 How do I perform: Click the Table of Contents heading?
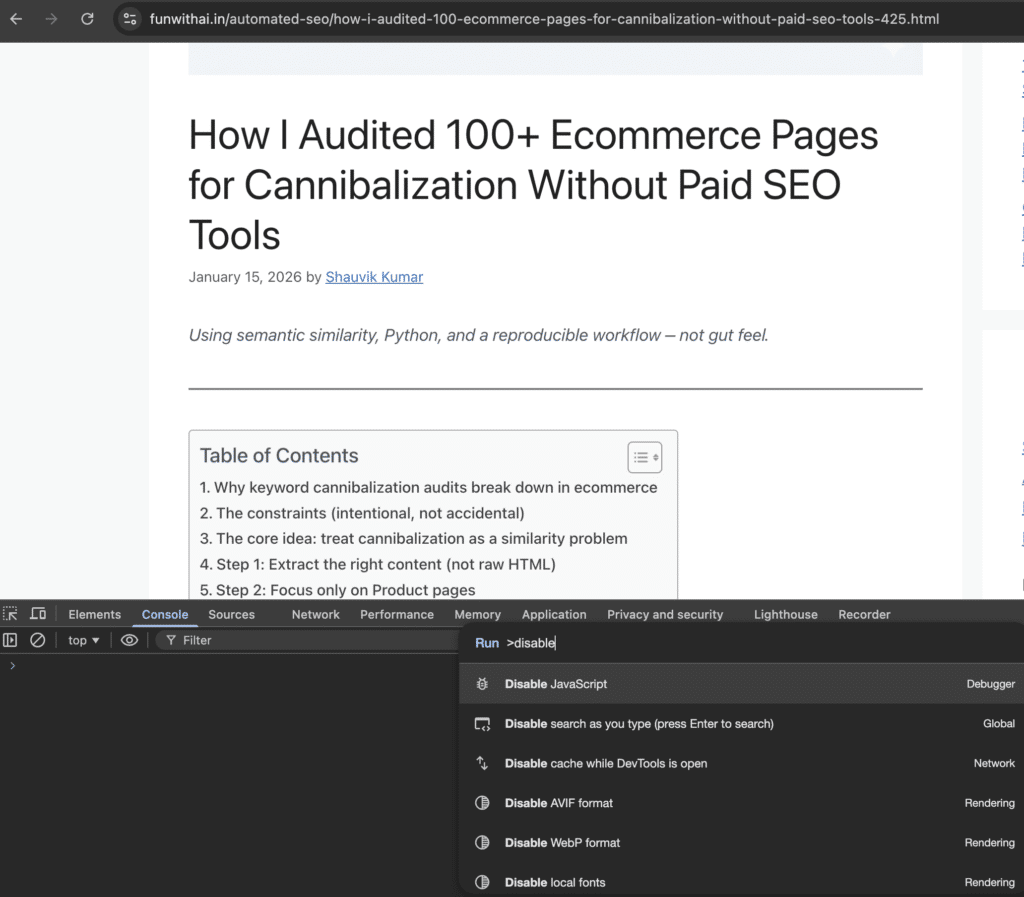tap(279, 456)
